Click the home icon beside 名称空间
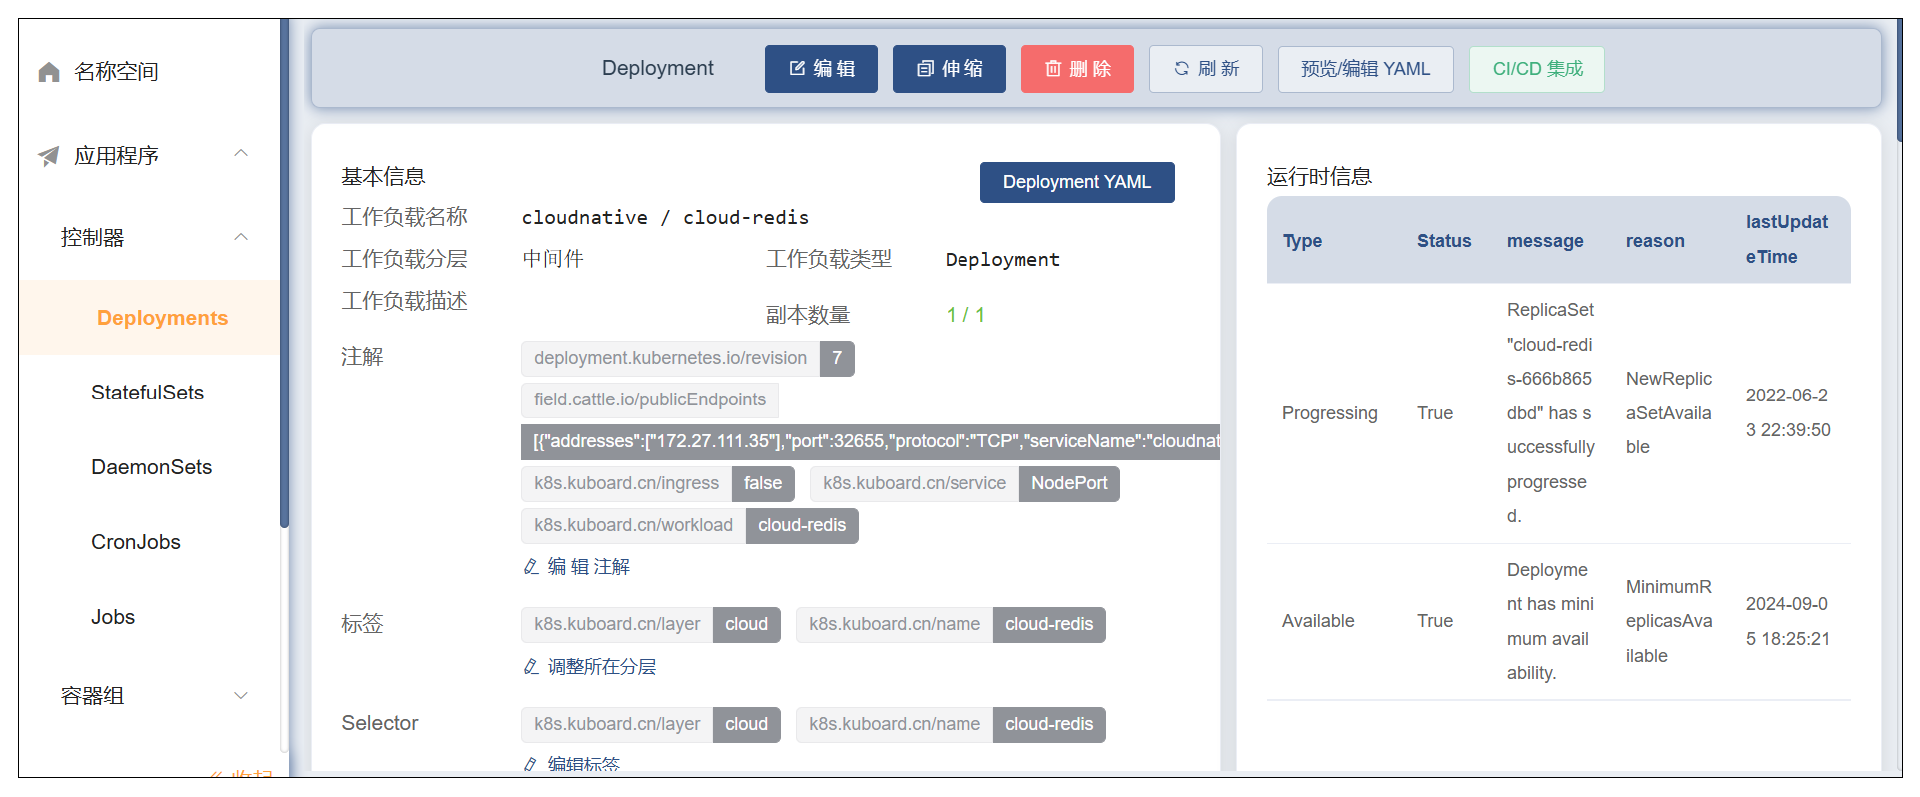This screenshot has height=797, width=1920. tap(49, 72)
